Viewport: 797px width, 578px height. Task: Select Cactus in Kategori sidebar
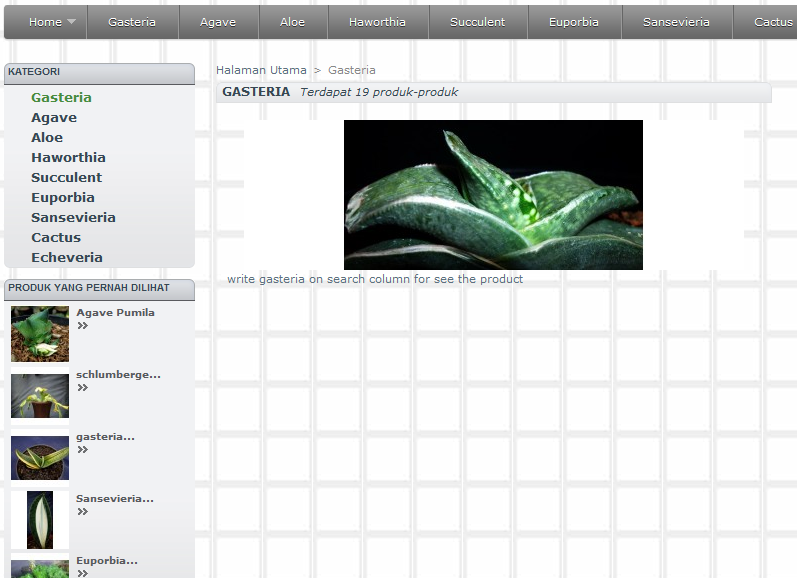tap(56, 237)
